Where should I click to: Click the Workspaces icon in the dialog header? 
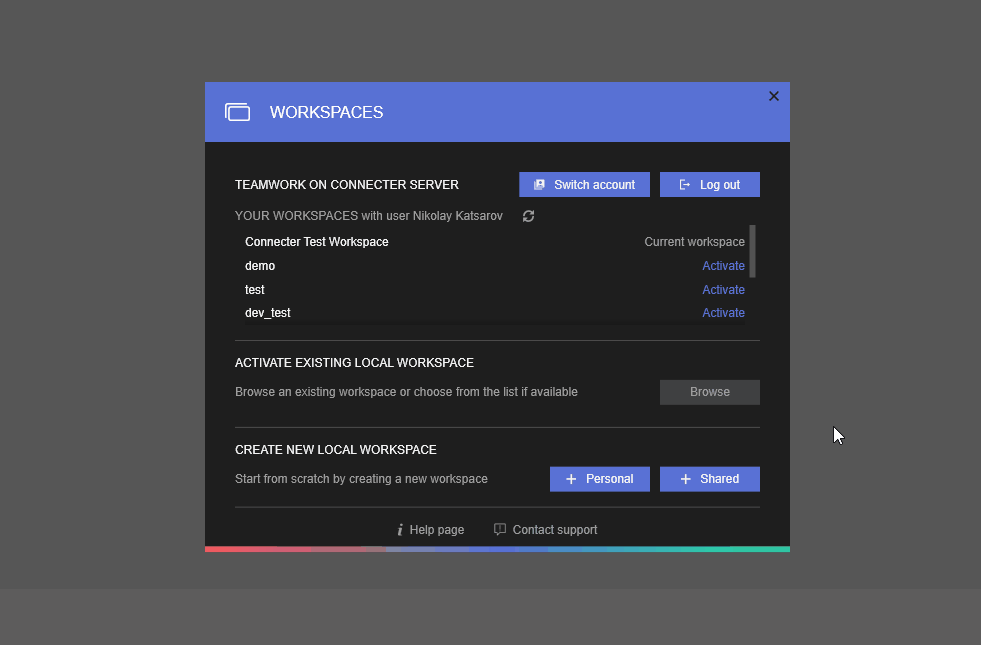point(238,112)
